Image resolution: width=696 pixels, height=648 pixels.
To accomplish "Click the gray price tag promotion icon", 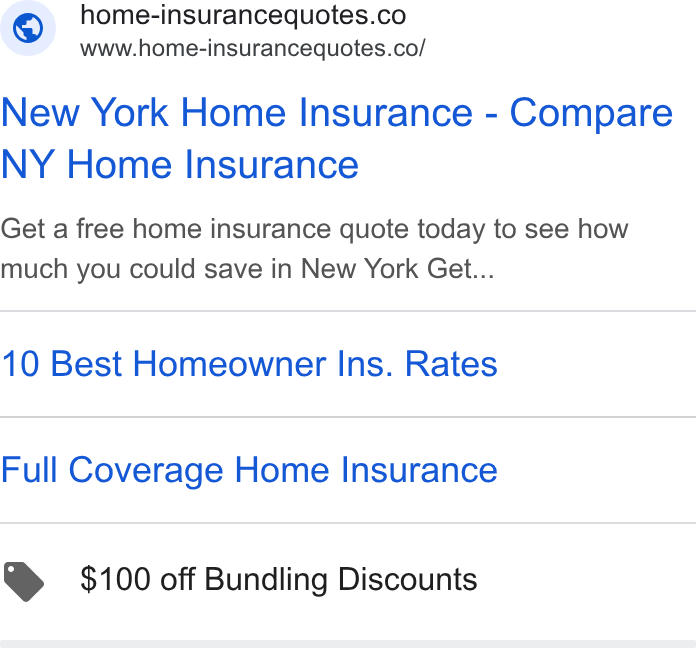I will pos(24,581).
